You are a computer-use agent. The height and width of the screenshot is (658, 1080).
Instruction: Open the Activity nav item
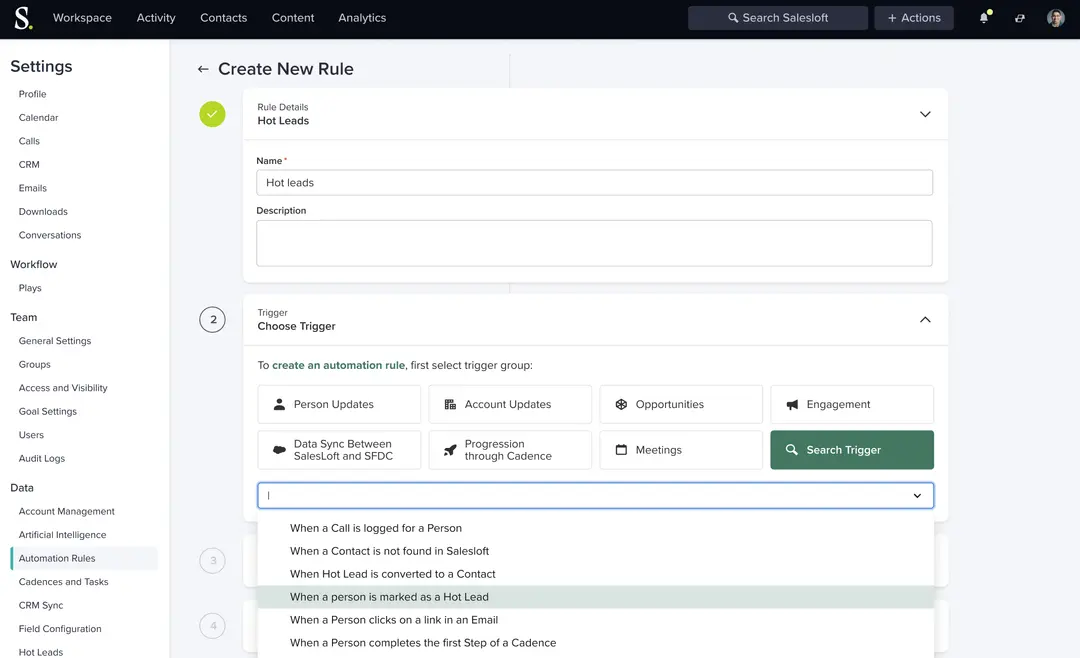[156, 18]
